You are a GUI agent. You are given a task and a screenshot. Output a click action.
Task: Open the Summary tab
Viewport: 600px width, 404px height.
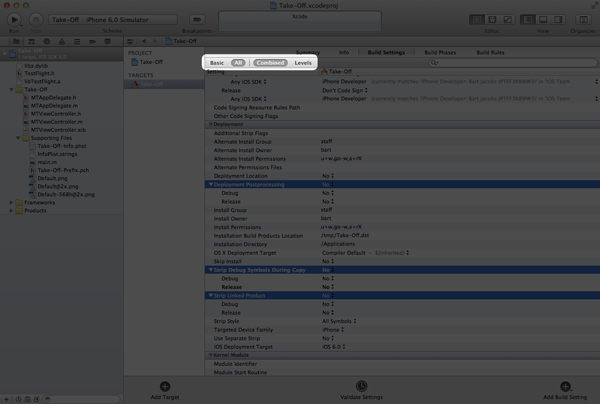(308, 52)
